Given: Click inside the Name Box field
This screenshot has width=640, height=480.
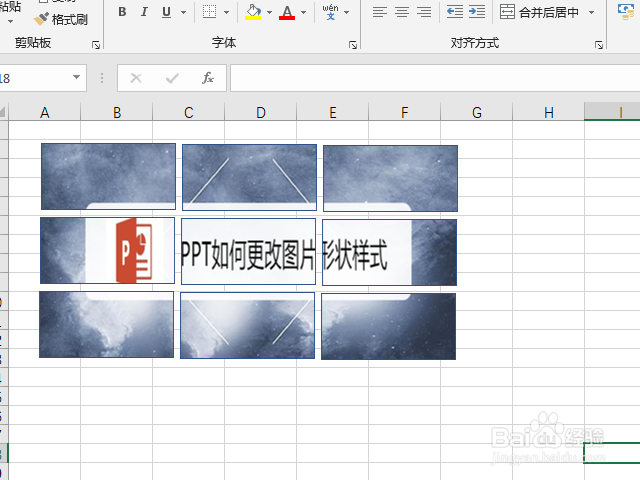Looking at the screenshot, I should click(x=35, y=78).
